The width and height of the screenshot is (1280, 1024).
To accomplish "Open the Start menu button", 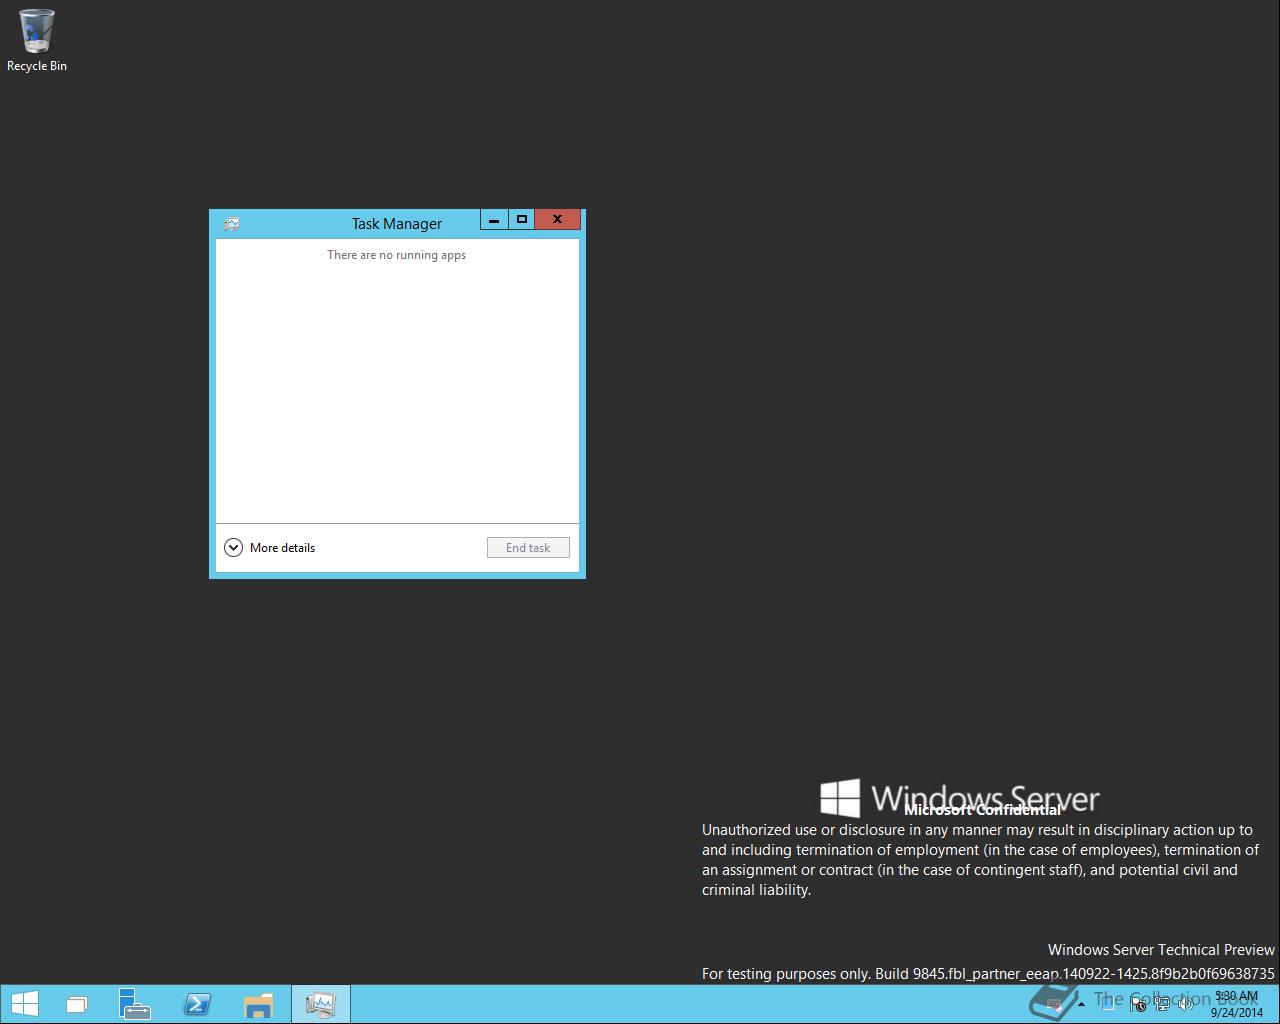I will [x=24, y=1004].
